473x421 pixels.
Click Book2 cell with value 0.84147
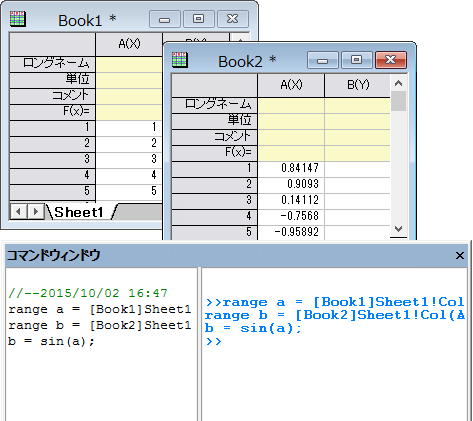(291, 169)
